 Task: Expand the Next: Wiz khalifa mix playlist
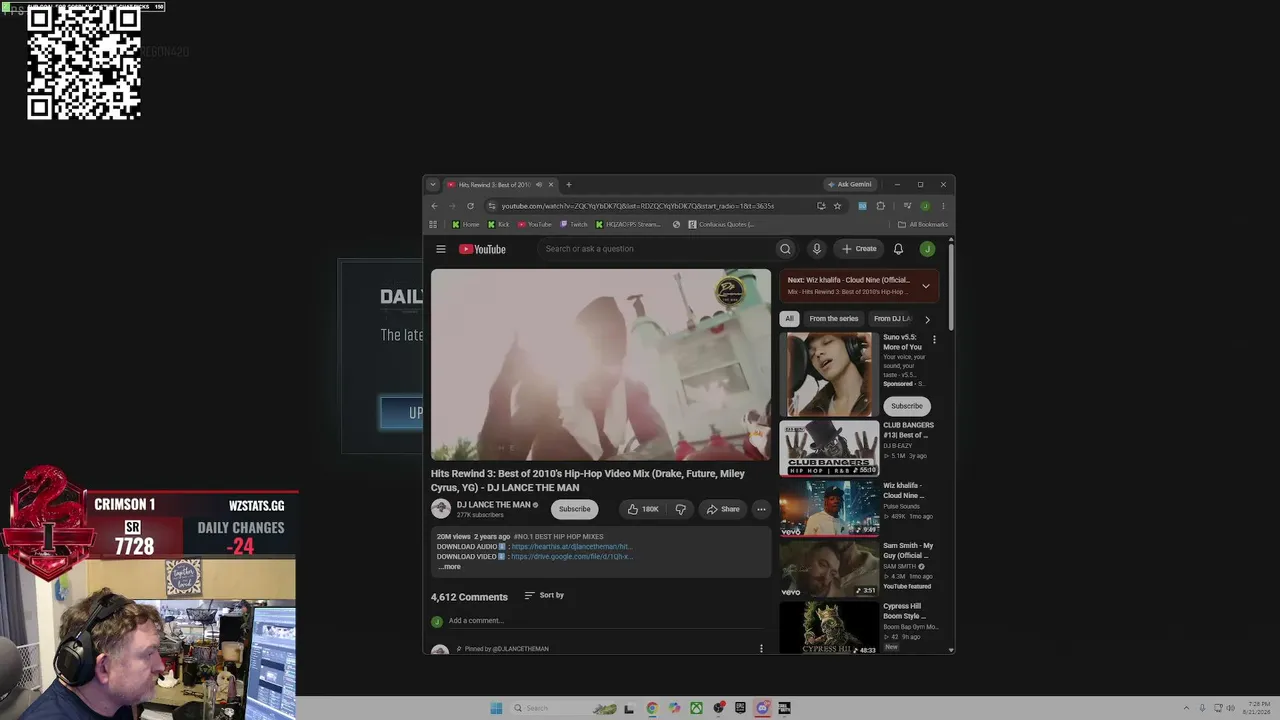[x=926, y=286]
